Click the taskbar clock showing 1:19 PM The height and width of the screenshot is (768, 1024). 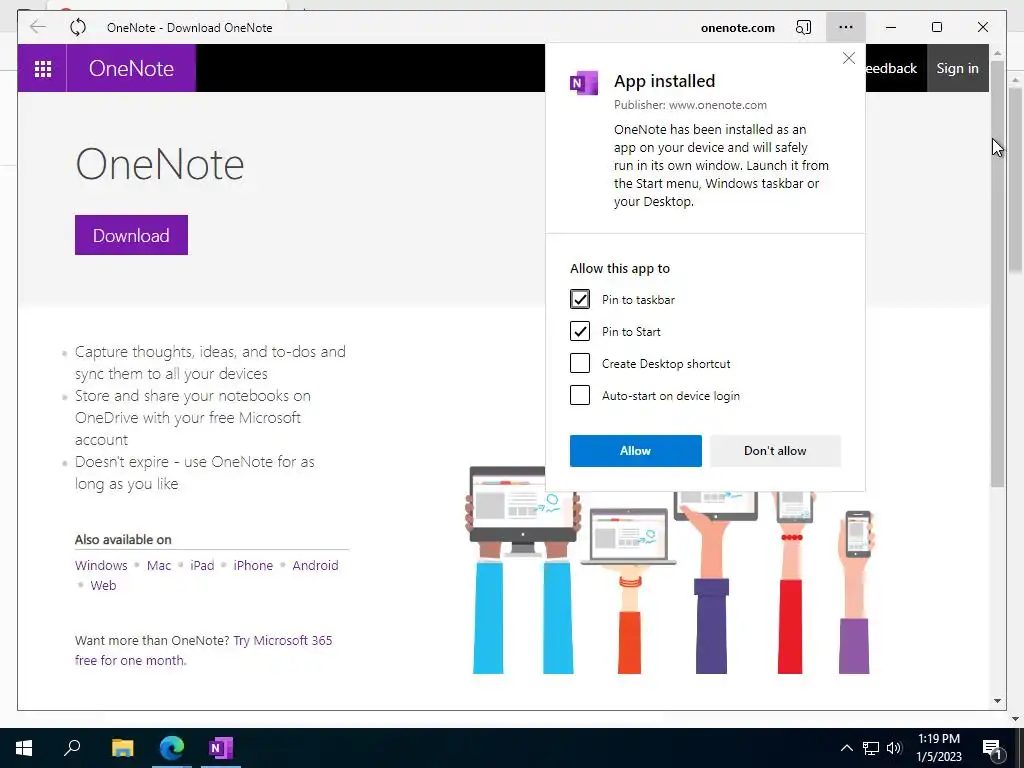(x=939, y=748)
